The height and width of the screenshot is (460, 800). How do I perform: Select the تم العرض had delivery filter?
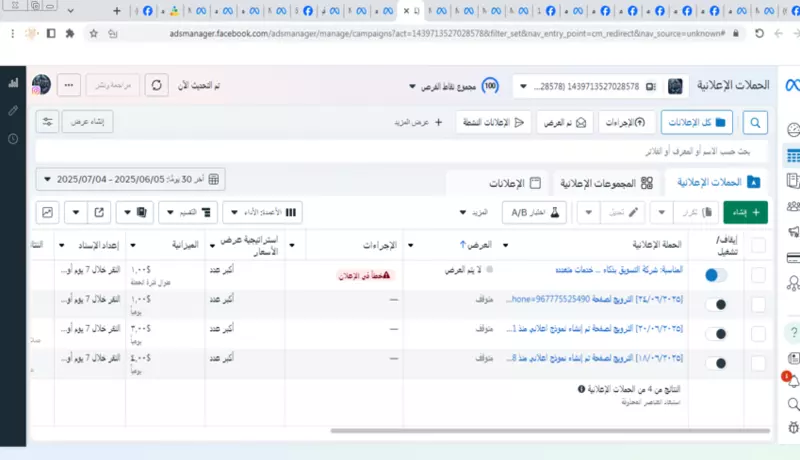[x=565, y=122]
